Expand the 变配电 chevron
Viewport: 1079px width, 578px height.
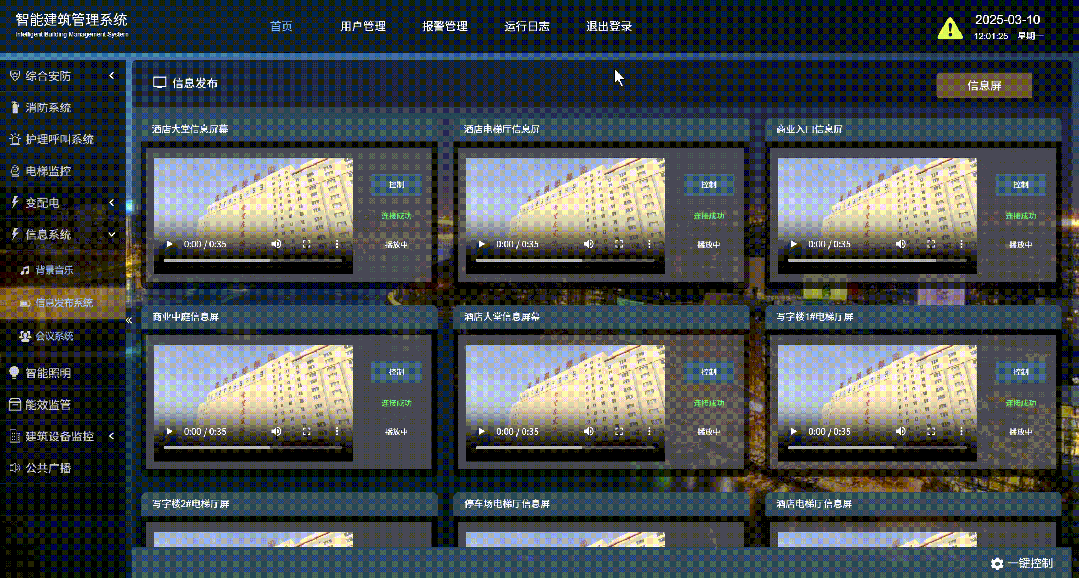112,202
